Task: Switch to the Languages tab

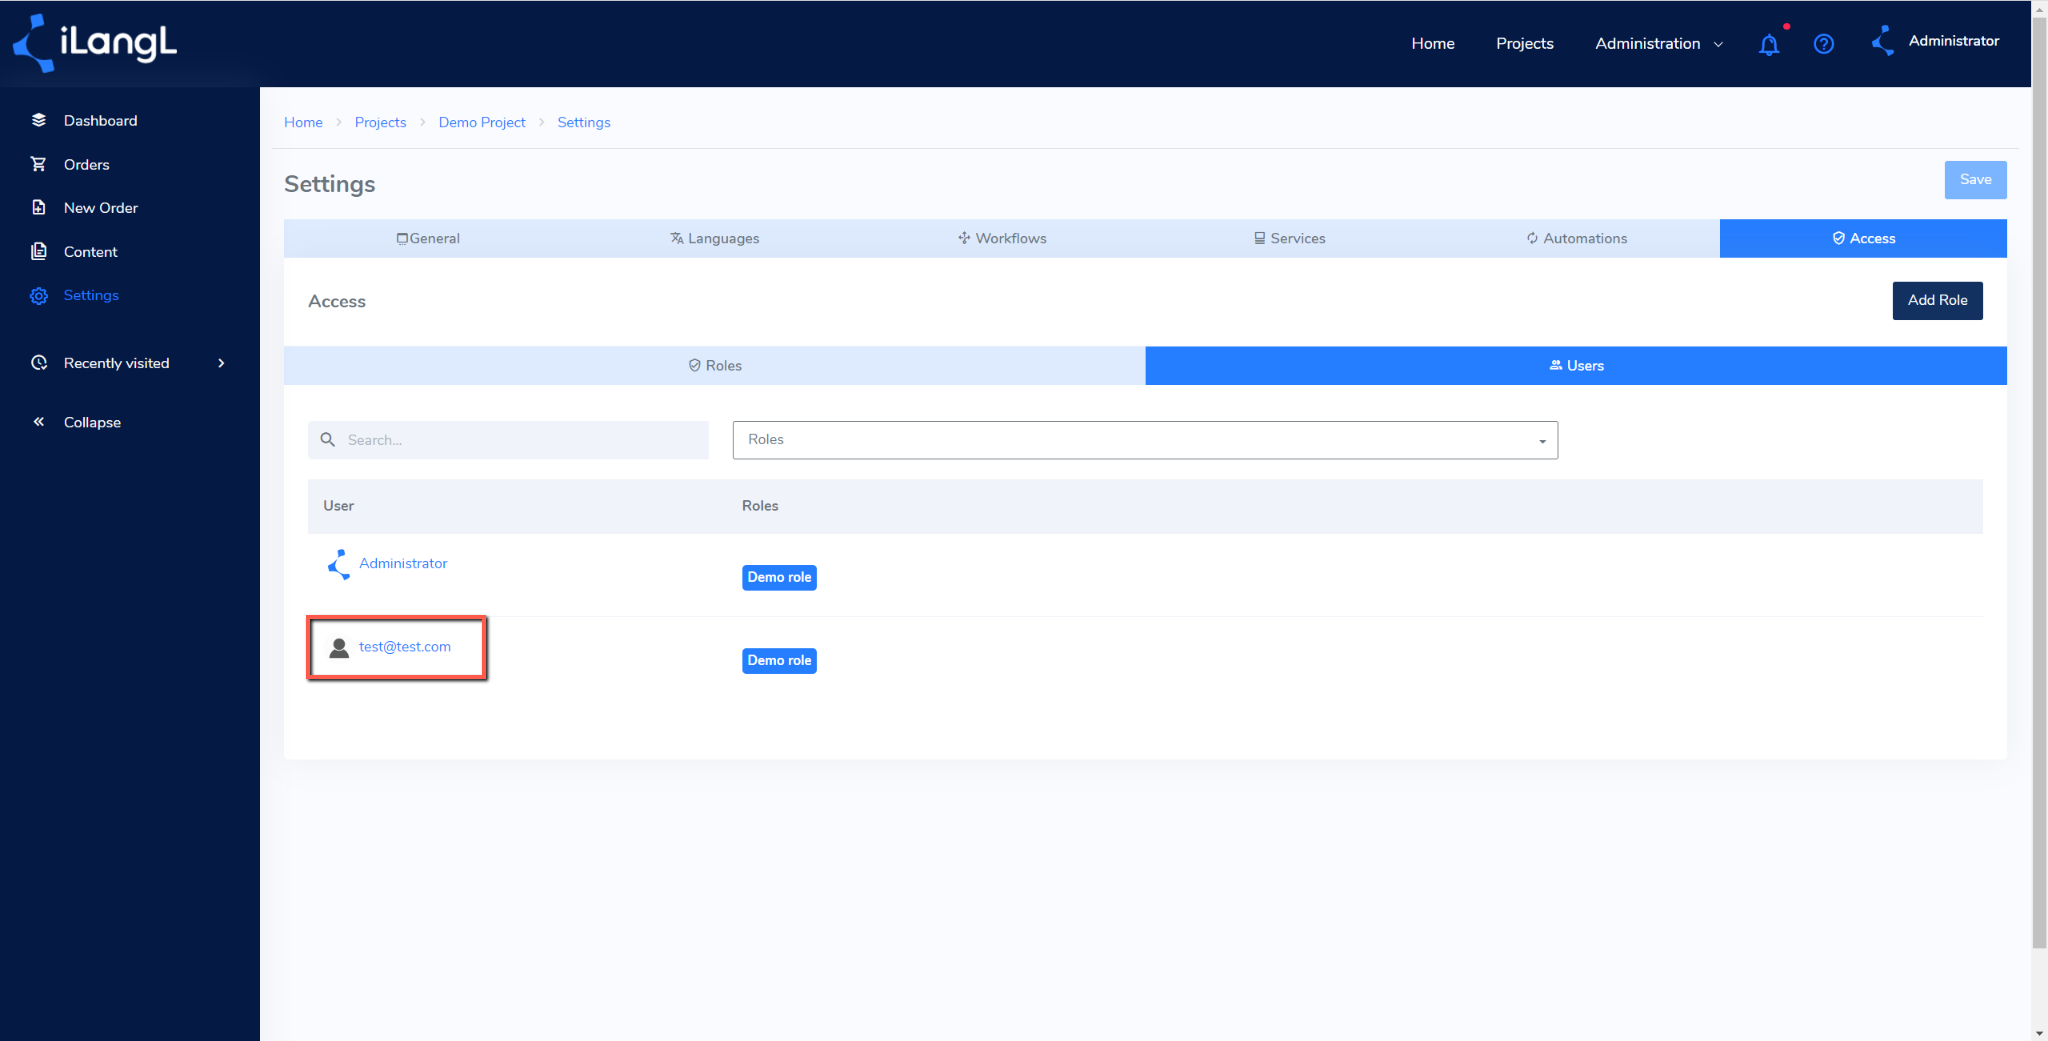Action: click(x=715, y=238)
